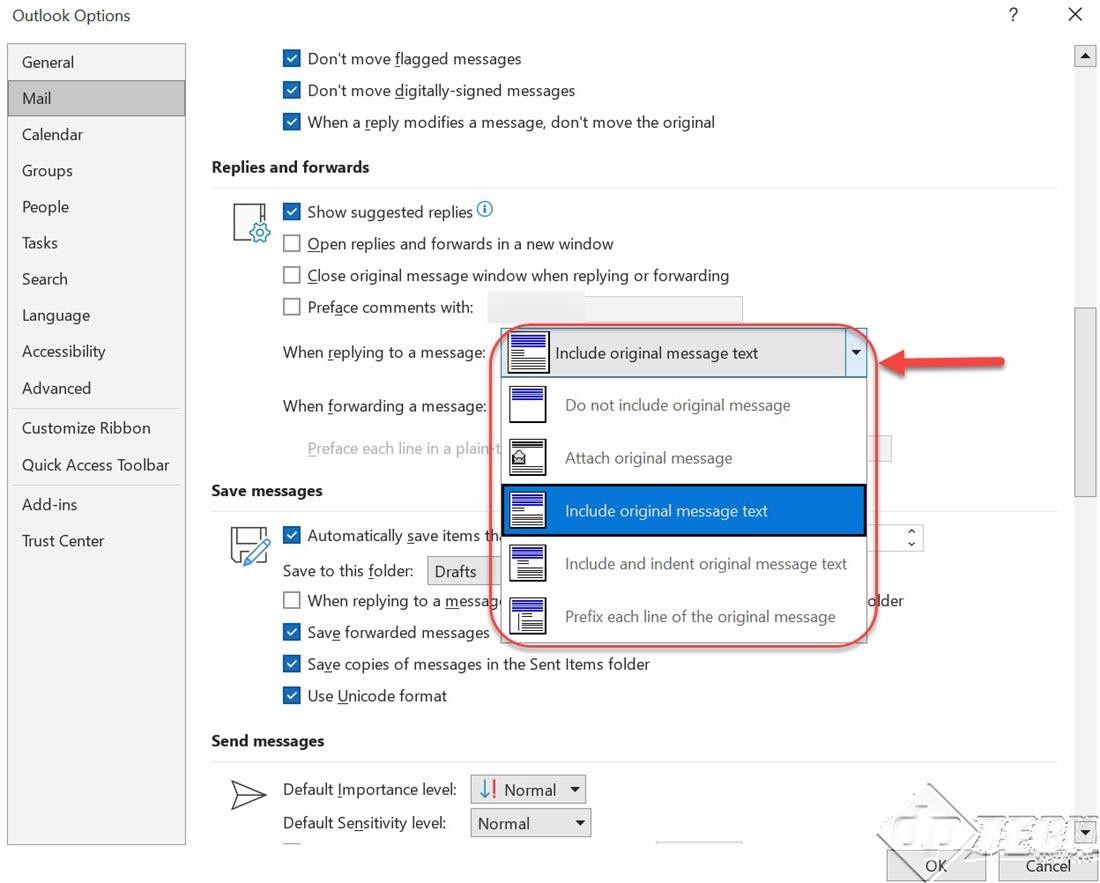This screenshot has width=1100, height=883.
Task: Click the Save messages floppy disk icon
Action: (x=250, y=546)
